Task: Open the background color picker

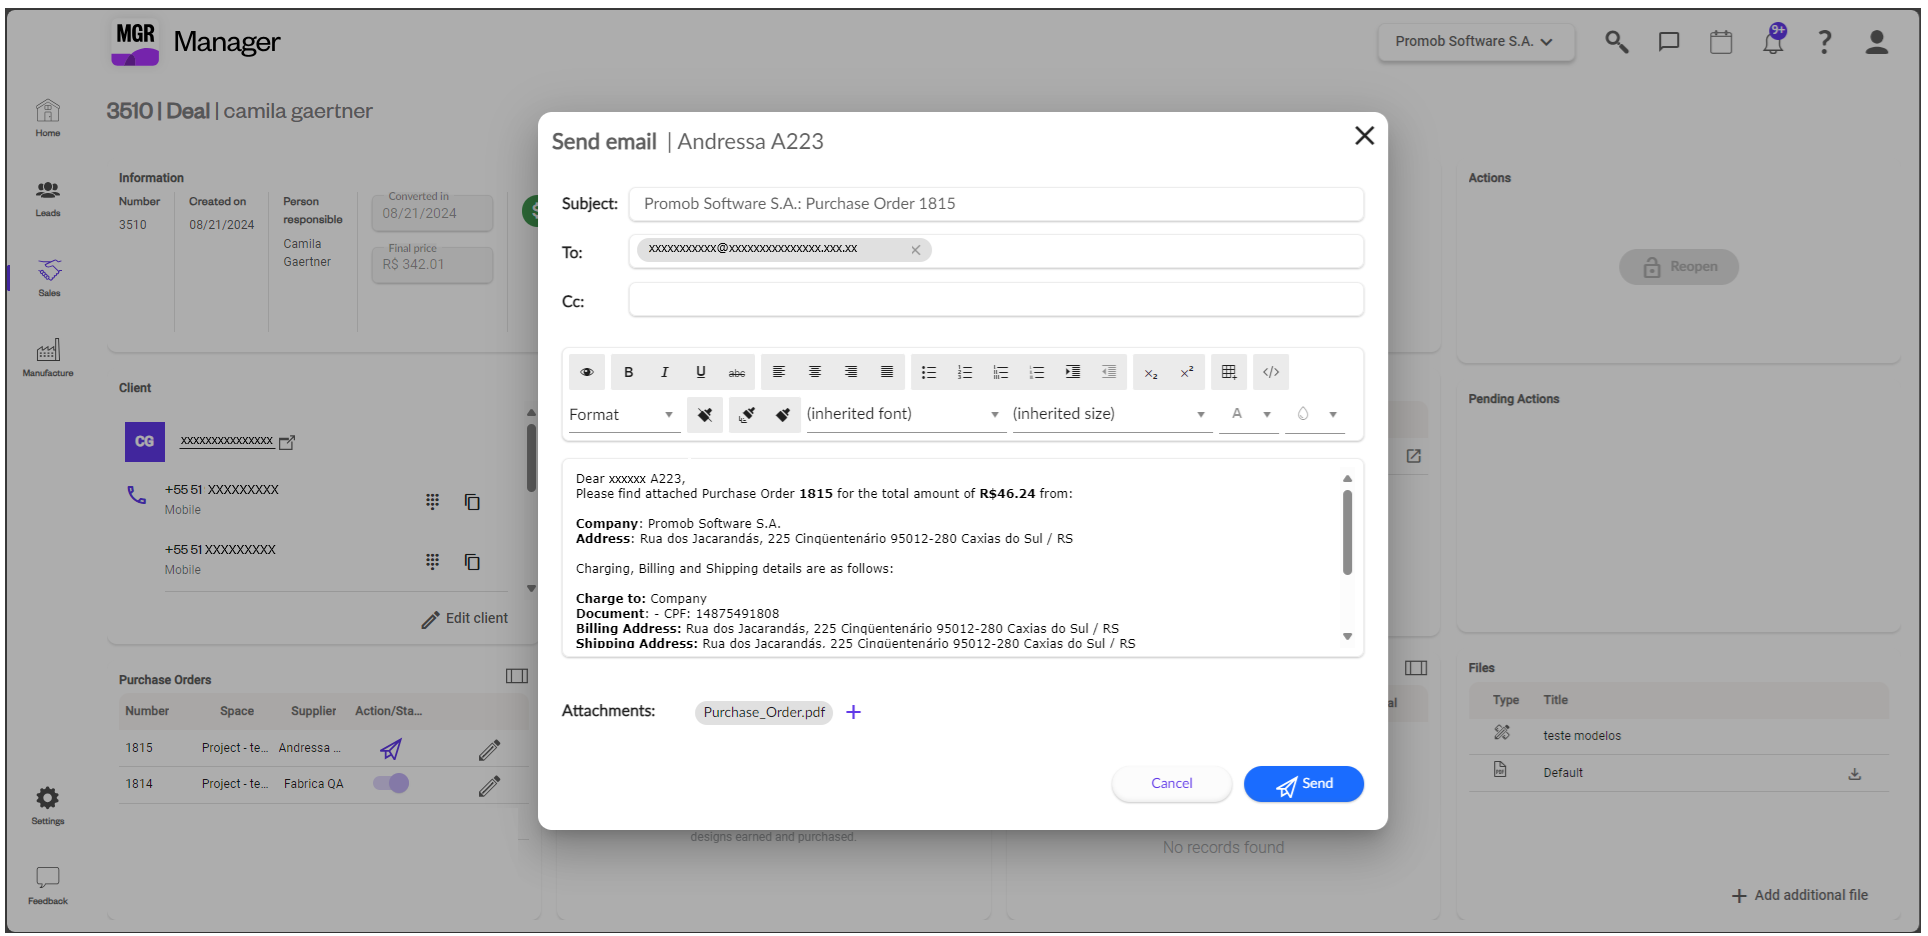Action: click(1315, 414)
